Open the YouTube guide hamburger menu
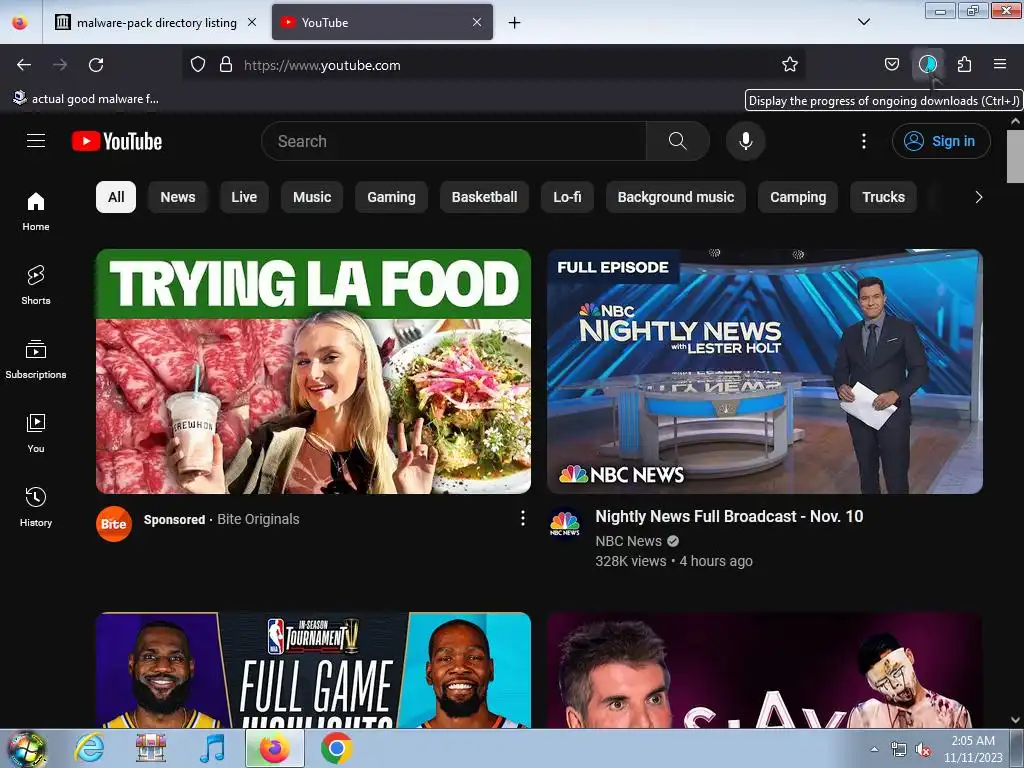This screenshot has width=1024, height=768. click(x=36, y=141)
